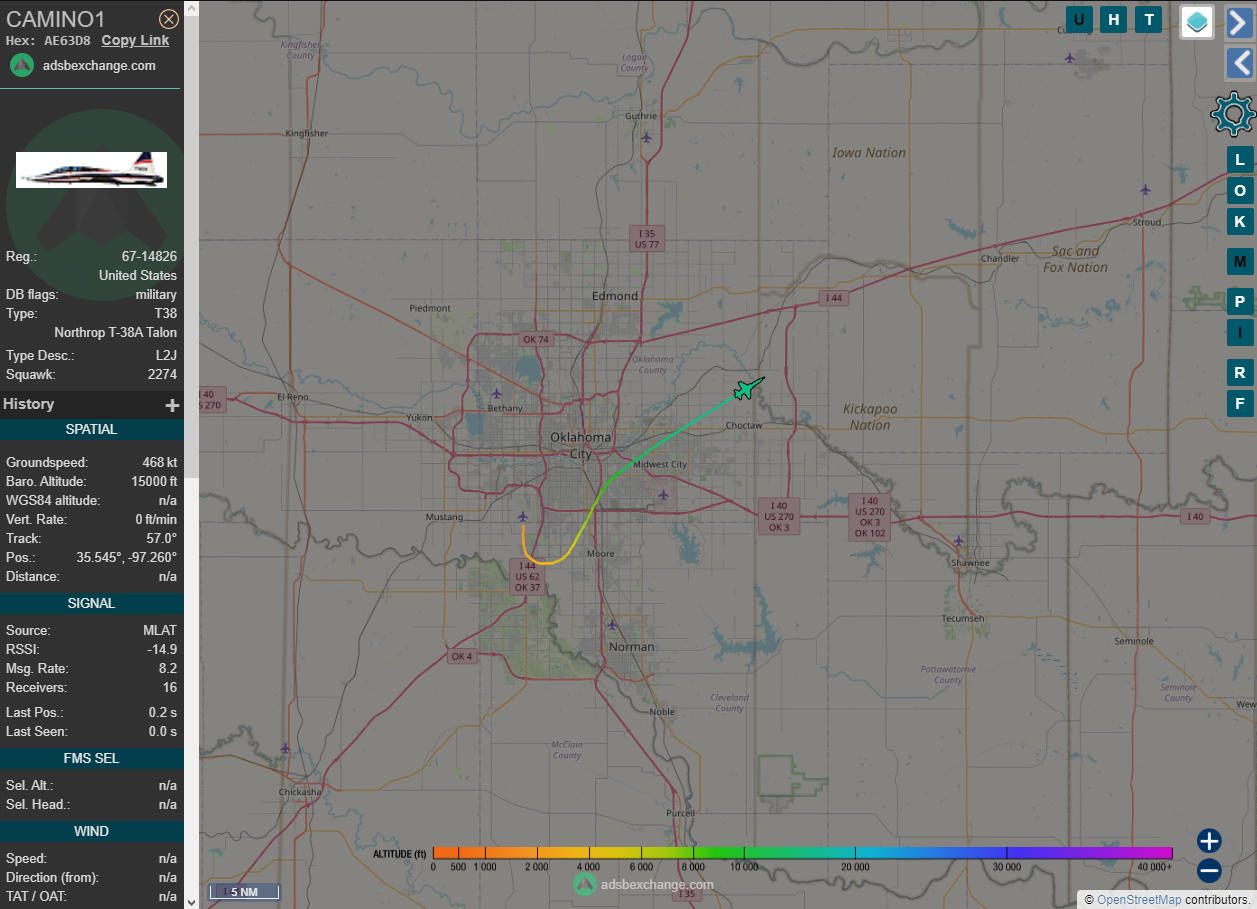The image size is (1257, 909).
Task: Click the source value MLAT
Action: pyautogui.click(x=160, y=631)
